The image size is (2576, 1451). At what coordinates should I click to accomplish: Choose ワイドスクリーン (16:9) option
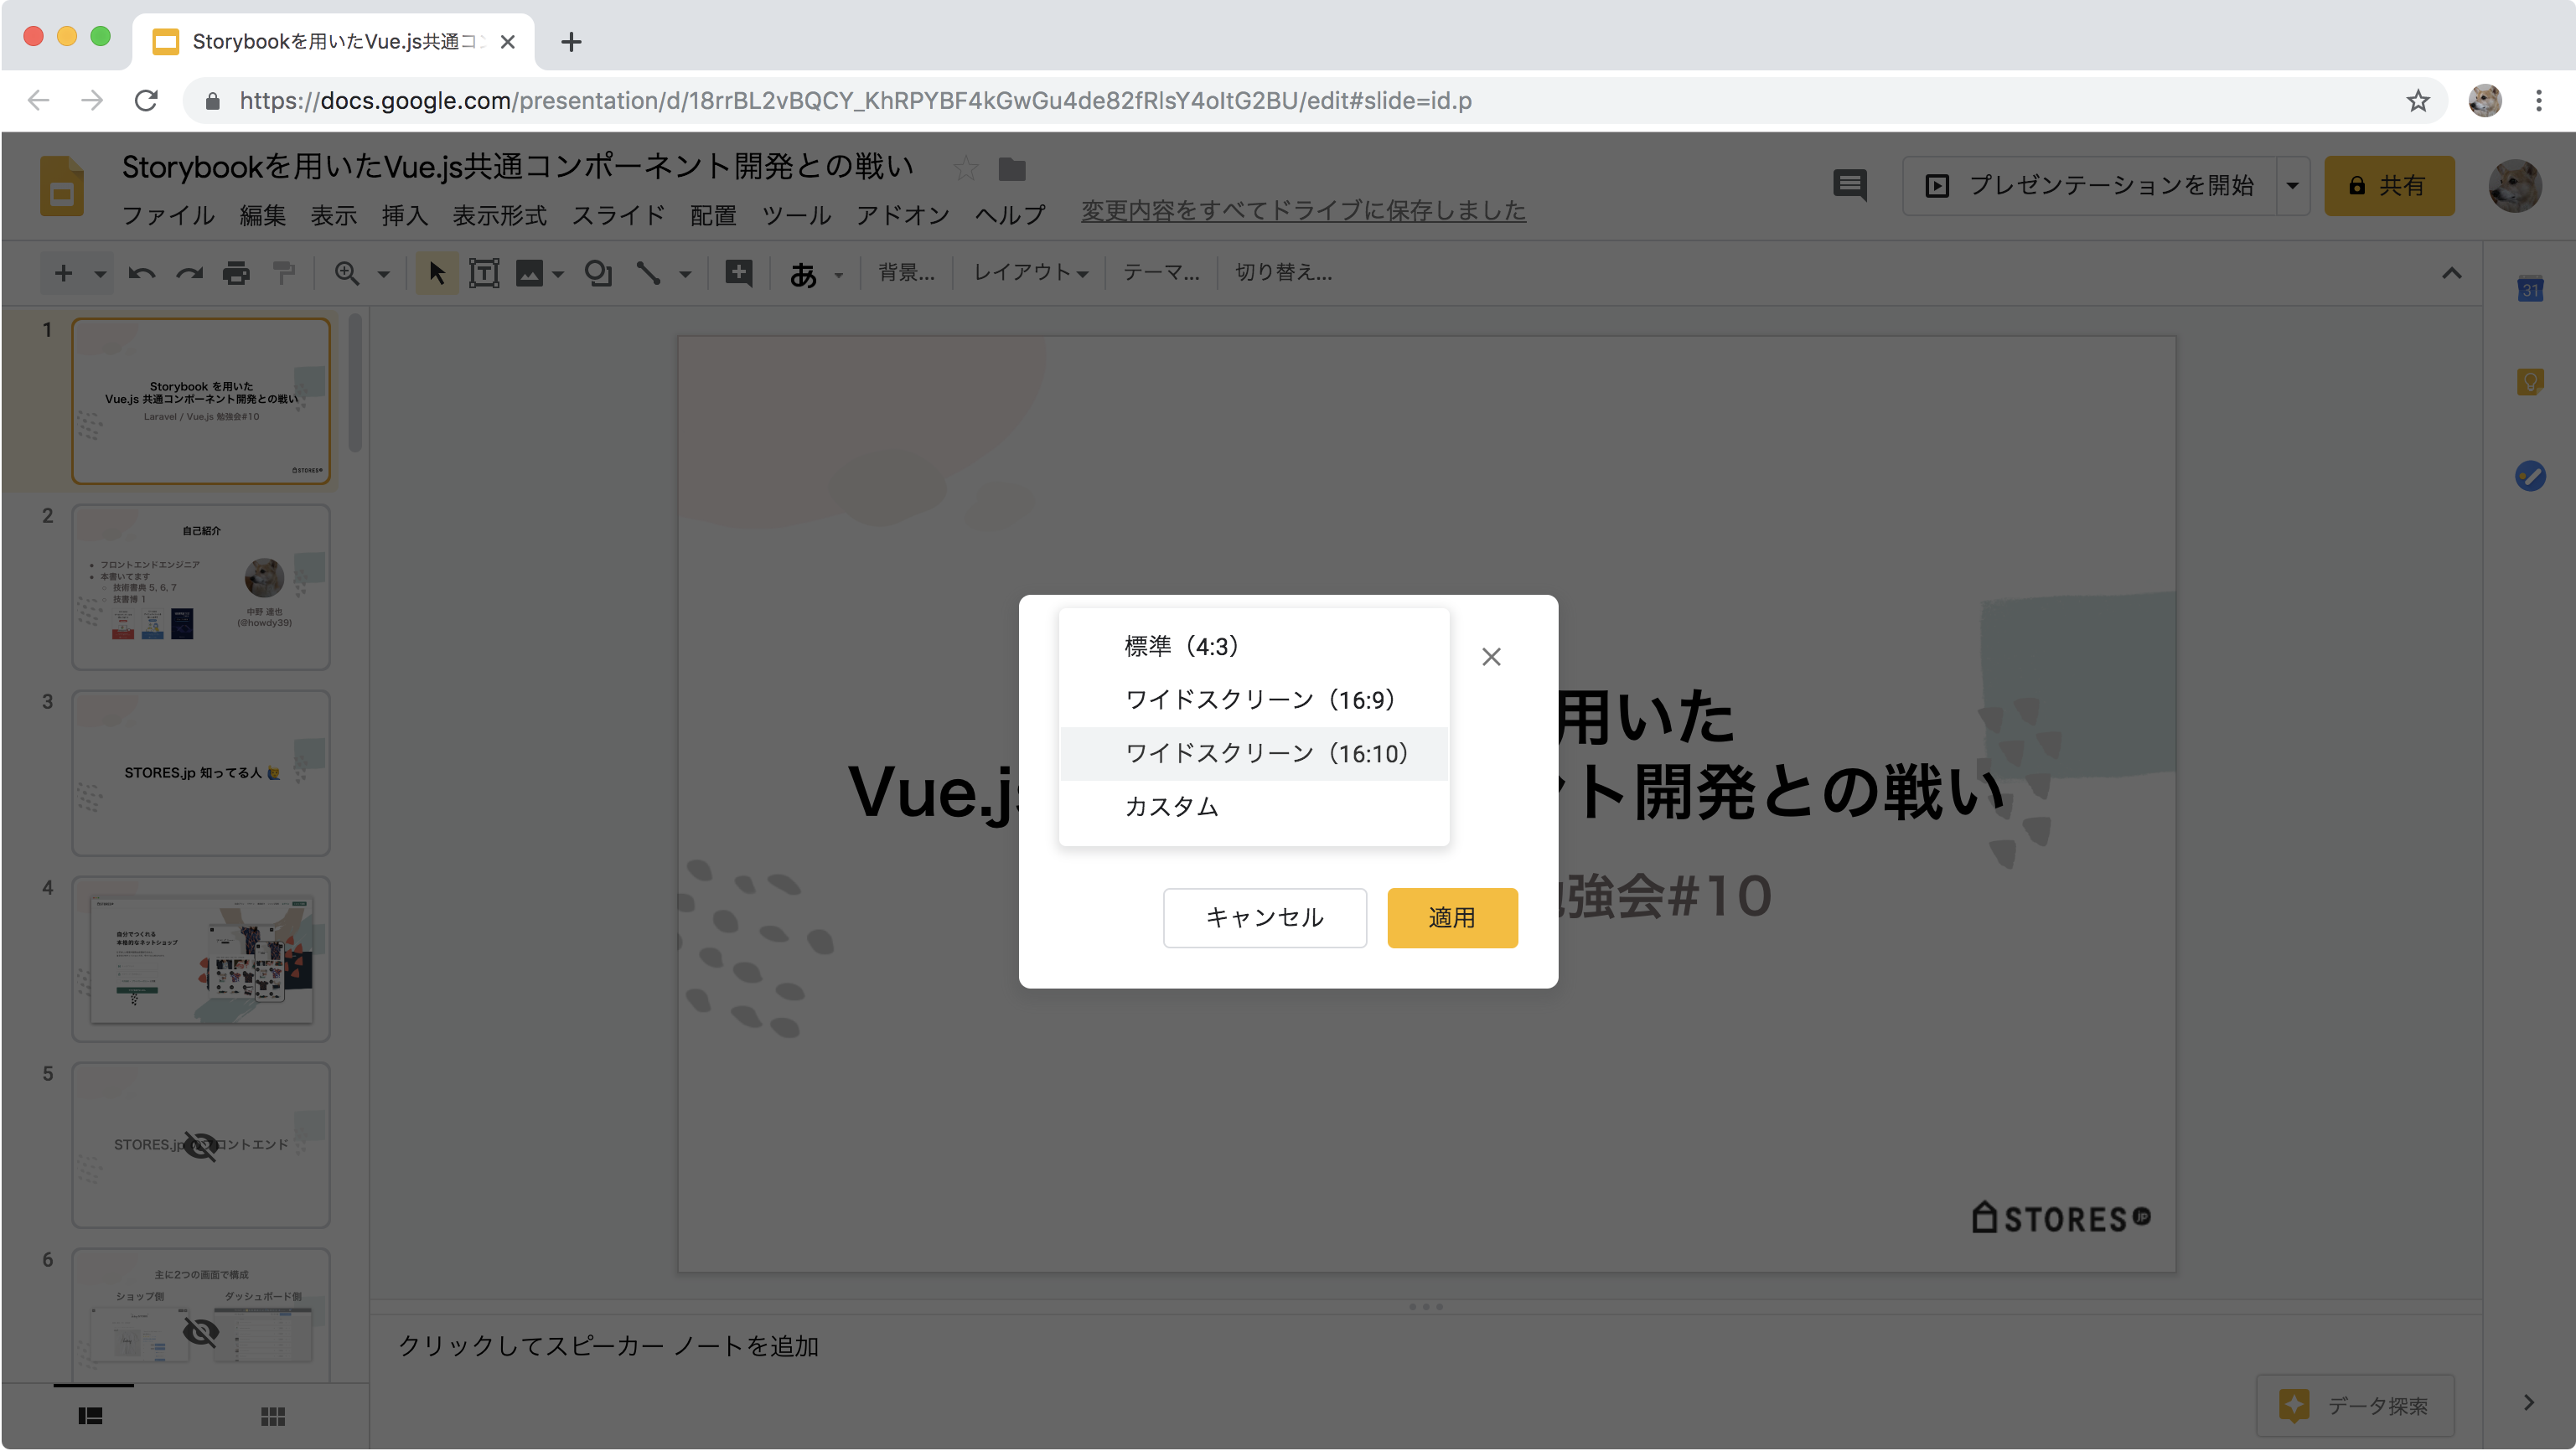(x=1253, y=700)
